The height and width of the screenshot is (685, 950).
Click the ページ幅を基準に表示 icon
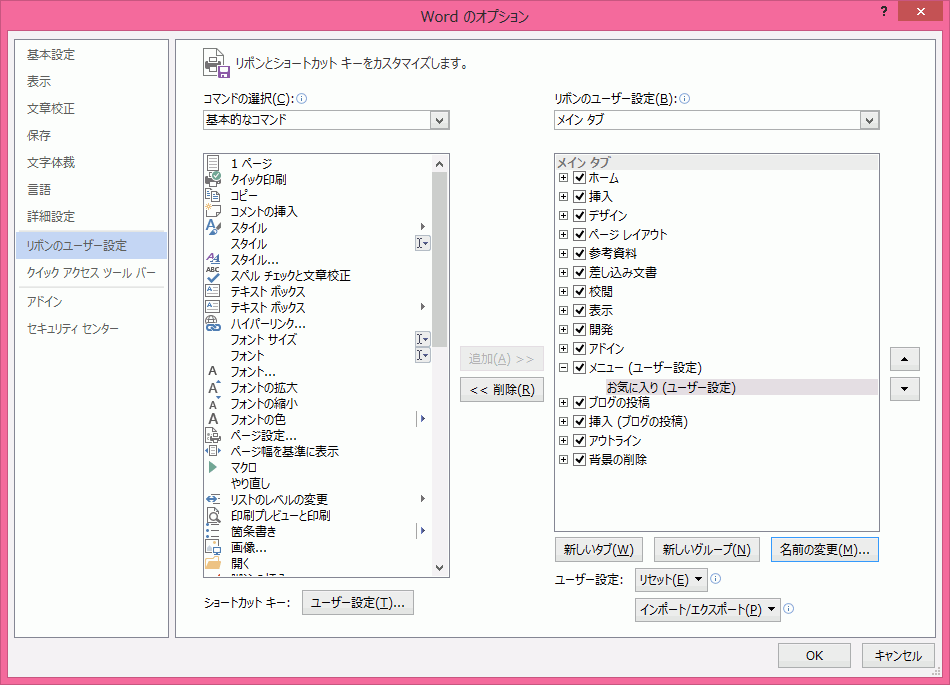(x=213, y=451)
